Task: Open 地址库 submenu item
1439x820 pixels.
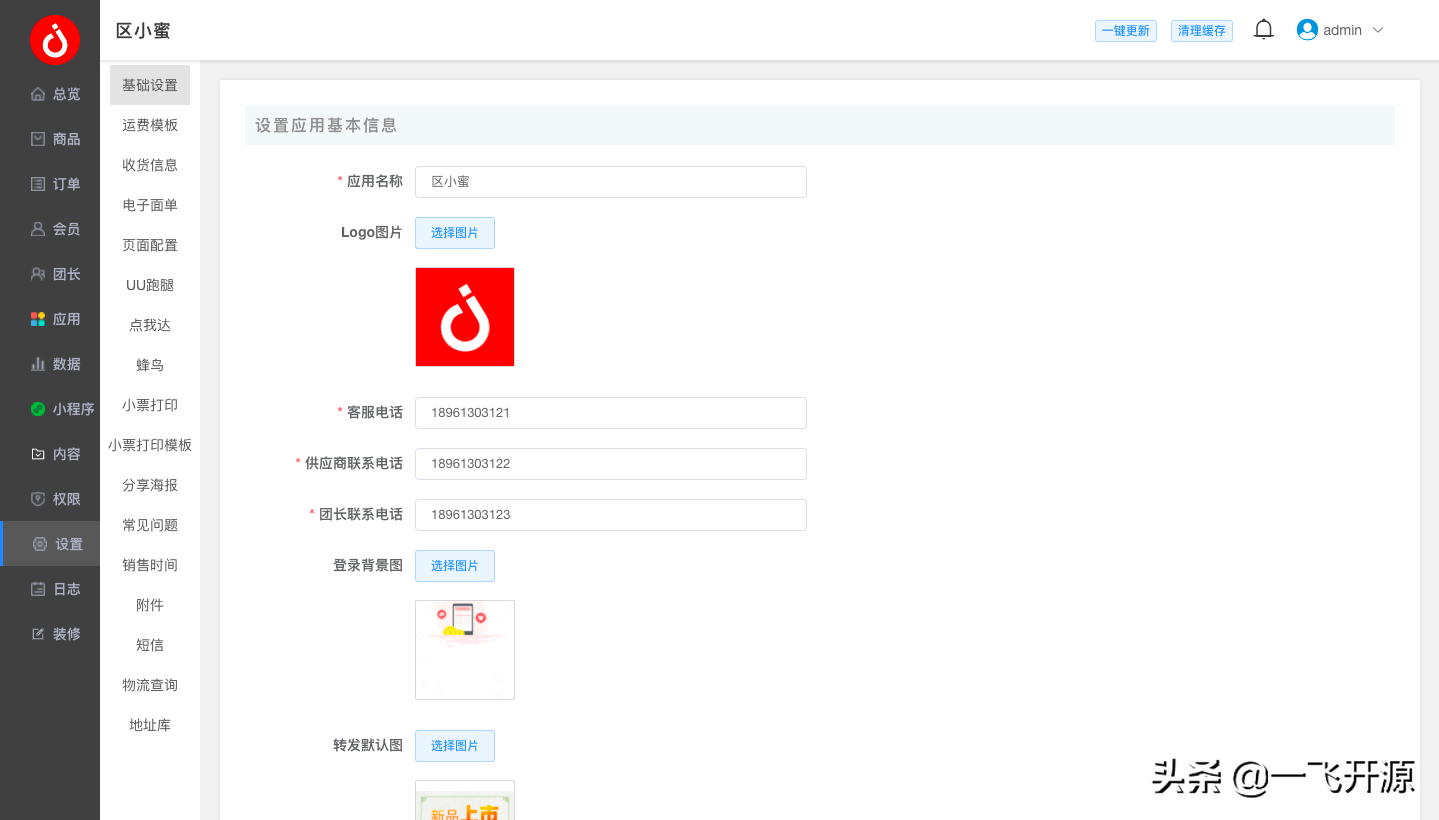Action: click(x=150, y=725)
